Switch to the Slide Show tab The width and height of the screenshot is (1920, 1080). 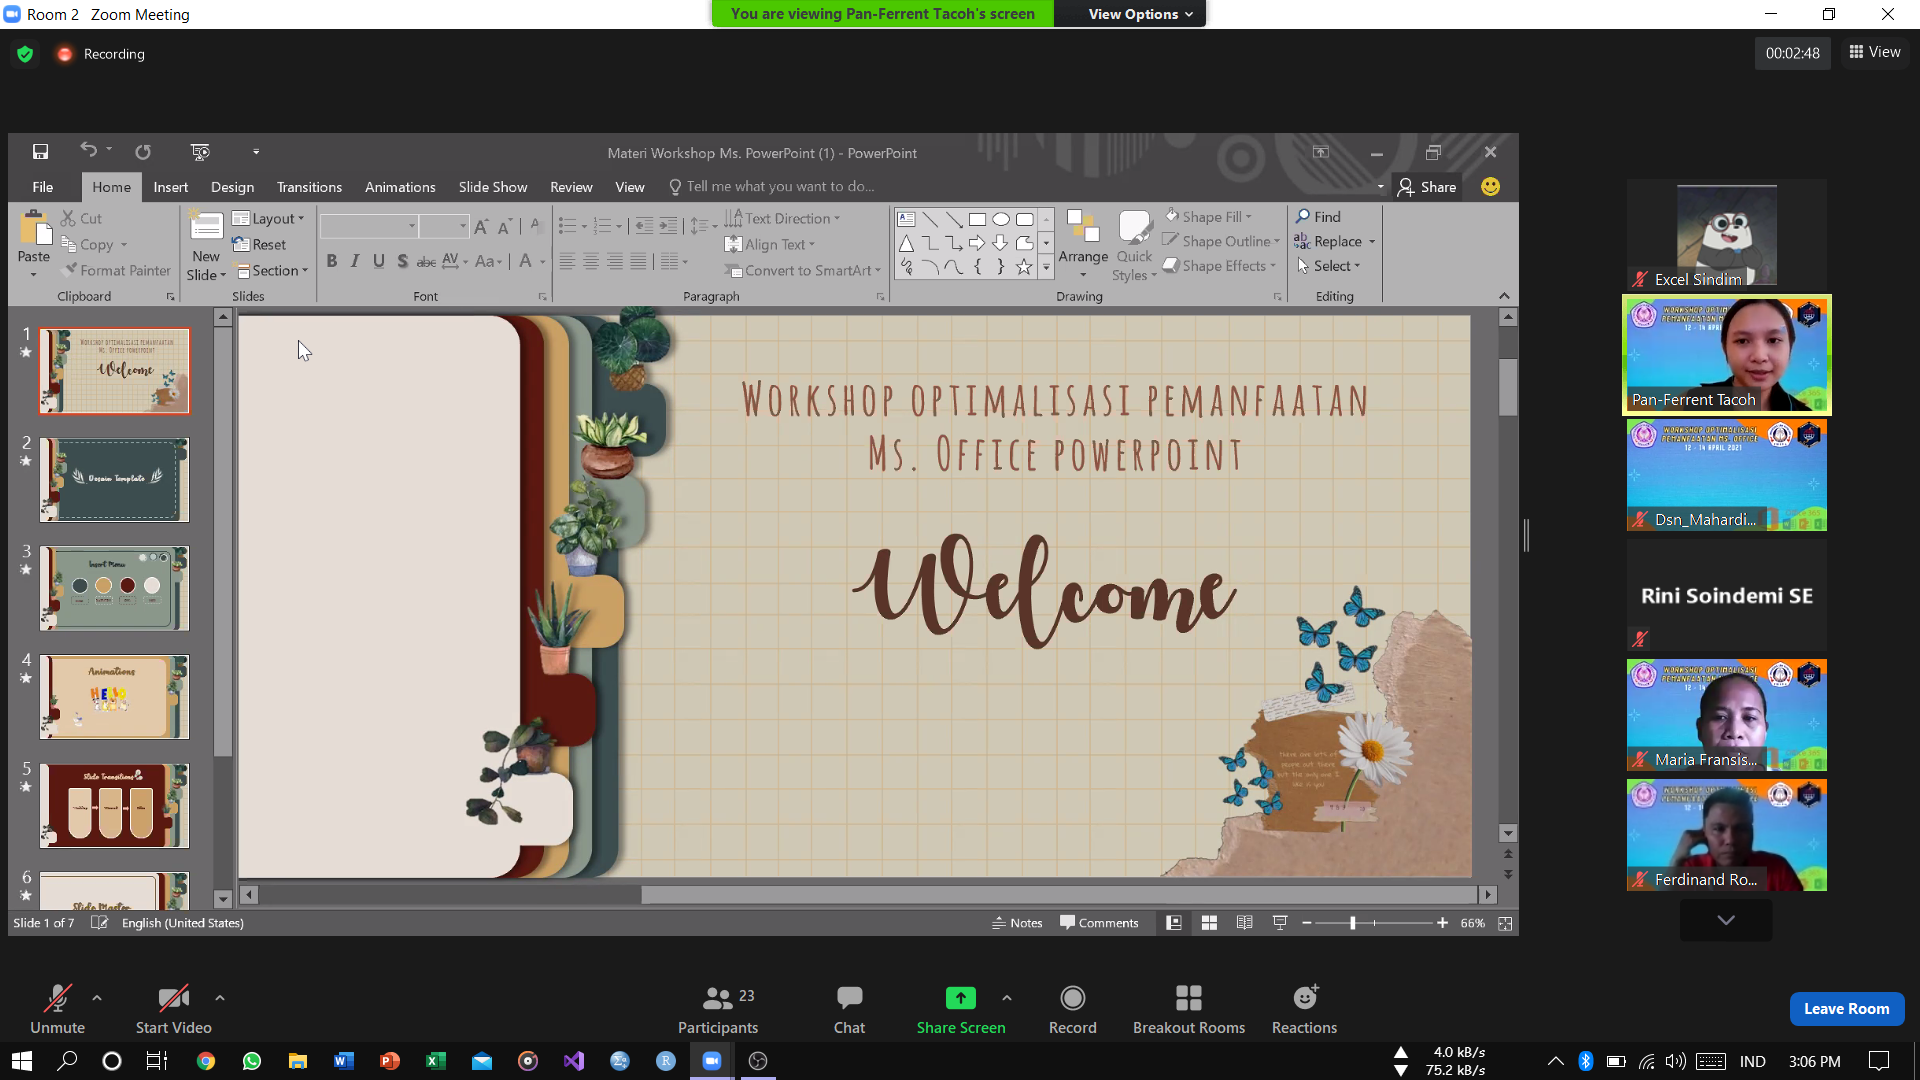492,187
